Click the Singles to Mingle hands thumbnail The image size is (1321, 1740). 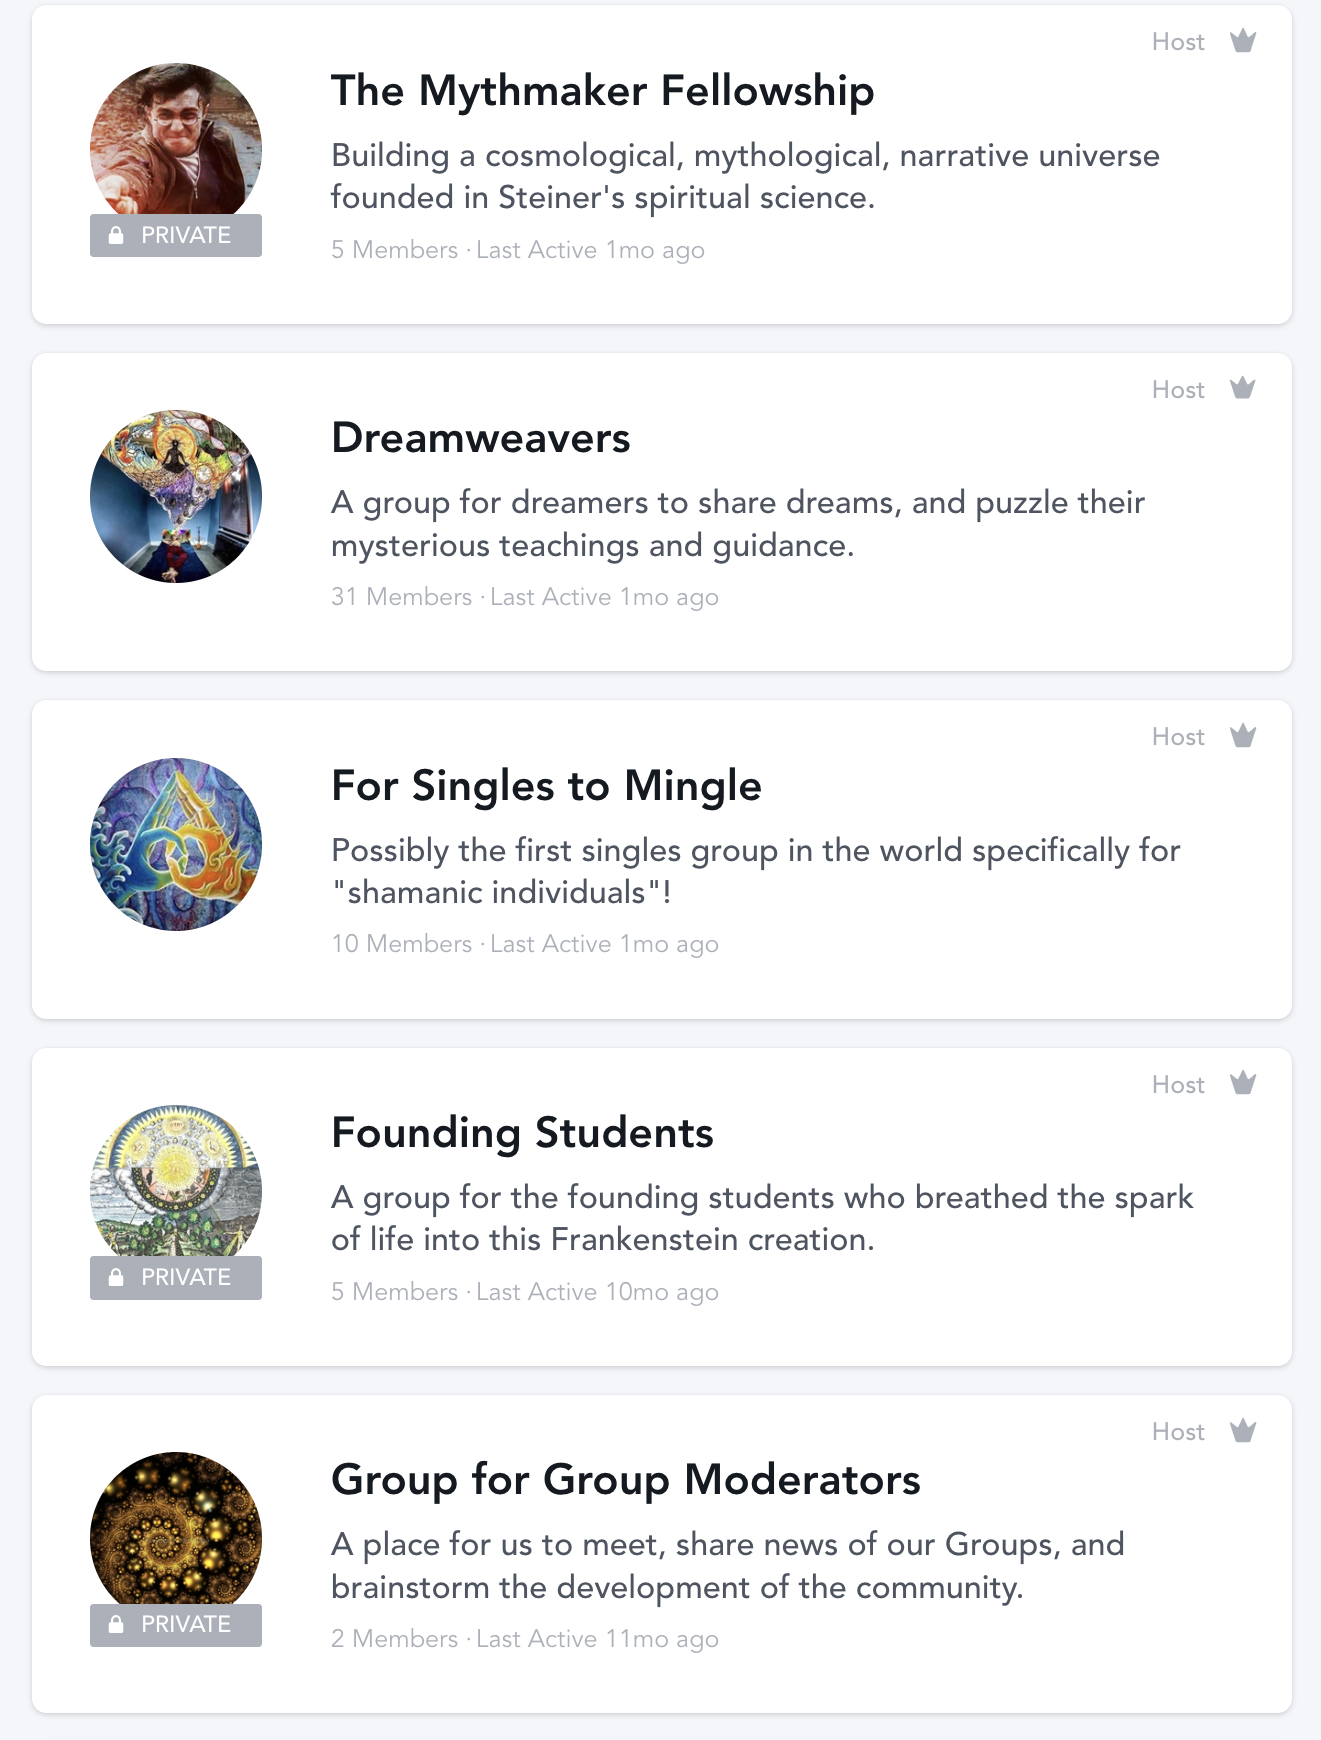tap(176, 844)
